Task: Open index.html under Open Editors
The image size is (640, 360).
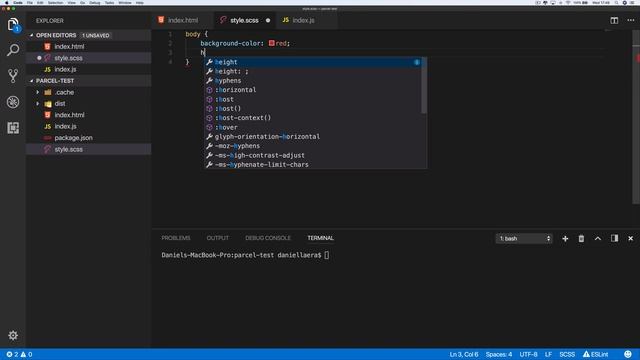Action: (89, 47)
